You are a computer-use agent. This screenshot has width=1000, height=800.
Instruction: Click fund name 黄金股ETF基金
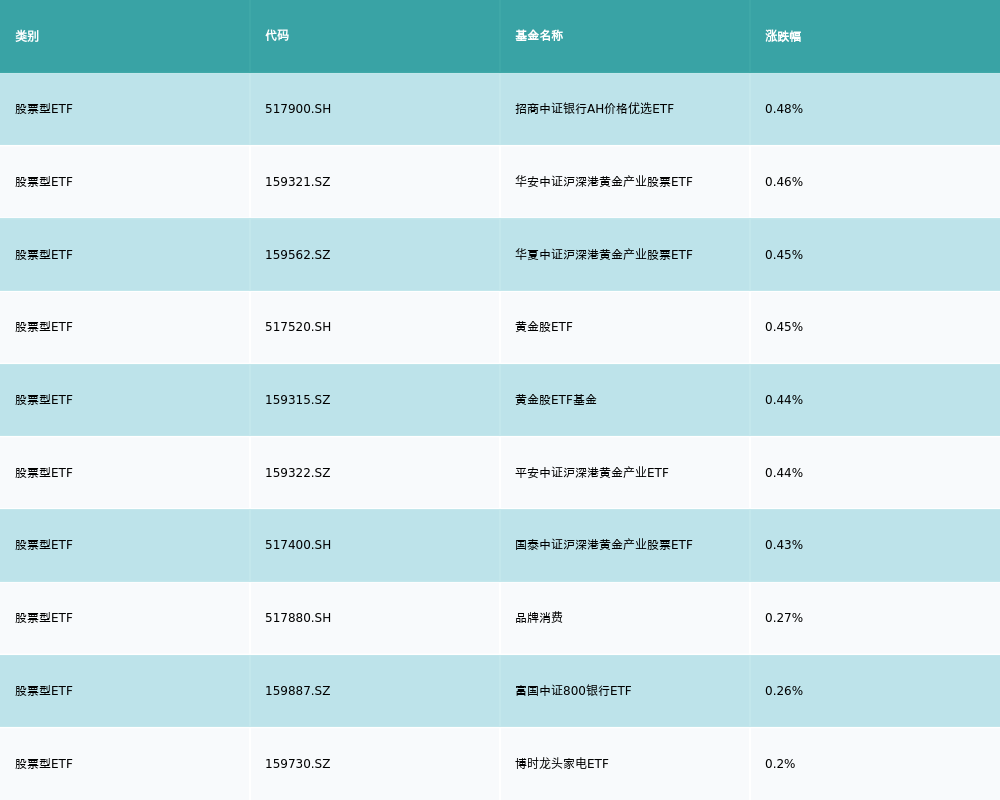point(556,400)
